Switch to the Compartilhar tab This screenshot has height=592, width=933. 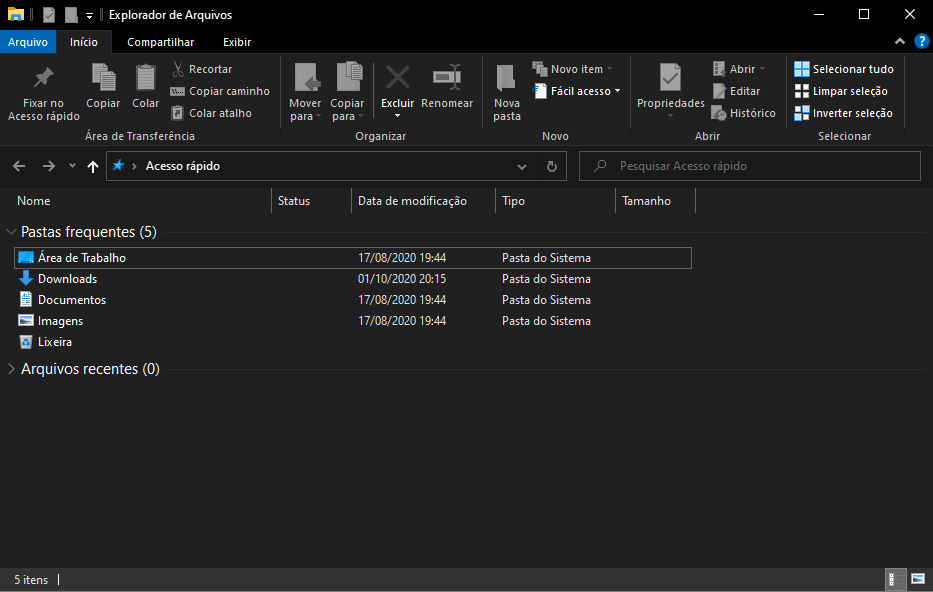pyautogui.click(x=161, y=42)
